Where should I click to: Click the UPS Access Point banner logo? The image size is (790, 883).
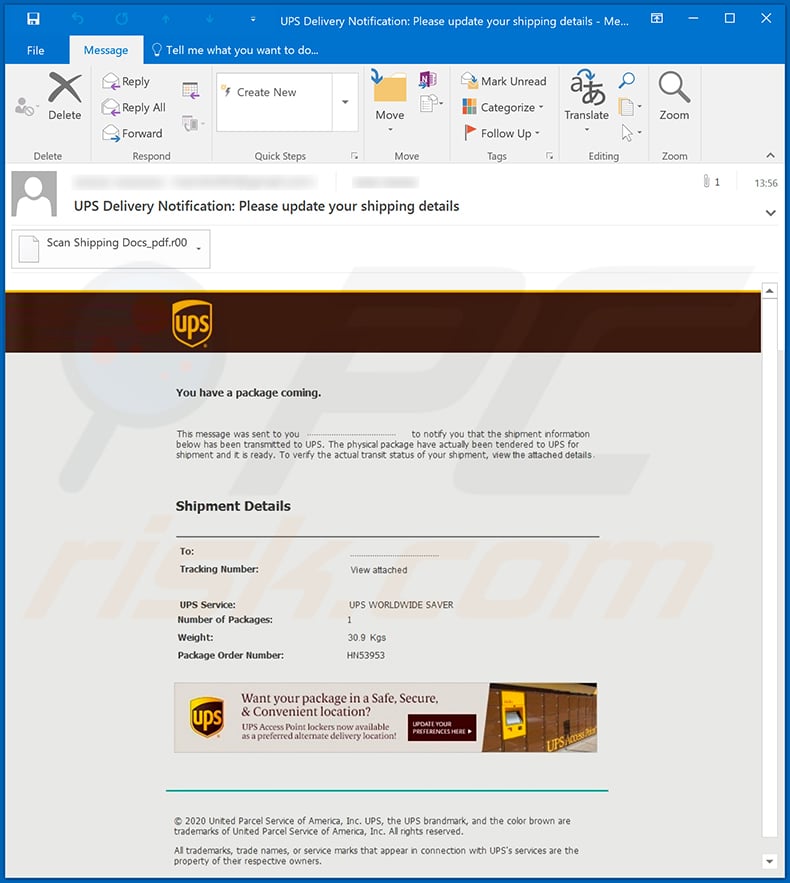pyautogui.click(x=207, y=717)
